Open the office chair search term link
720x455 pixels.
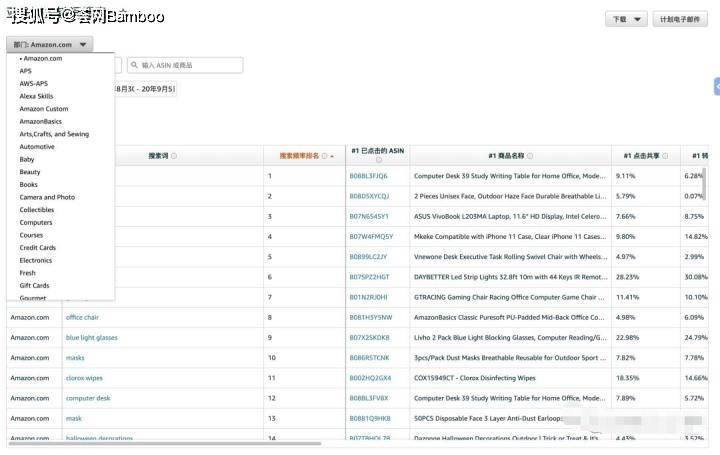82,317
